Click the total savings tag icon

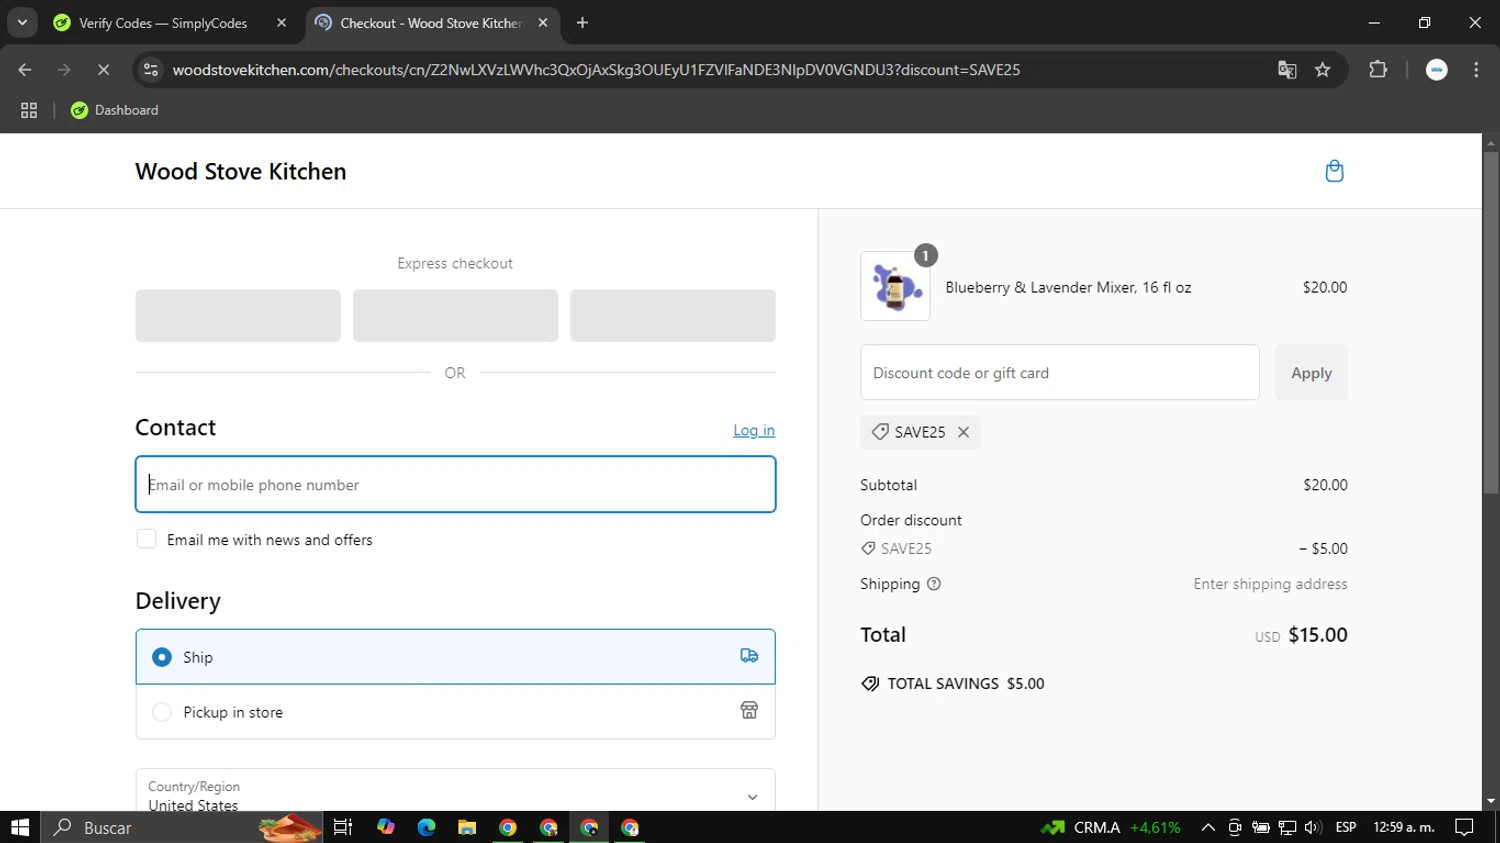(x=870, y=684)
